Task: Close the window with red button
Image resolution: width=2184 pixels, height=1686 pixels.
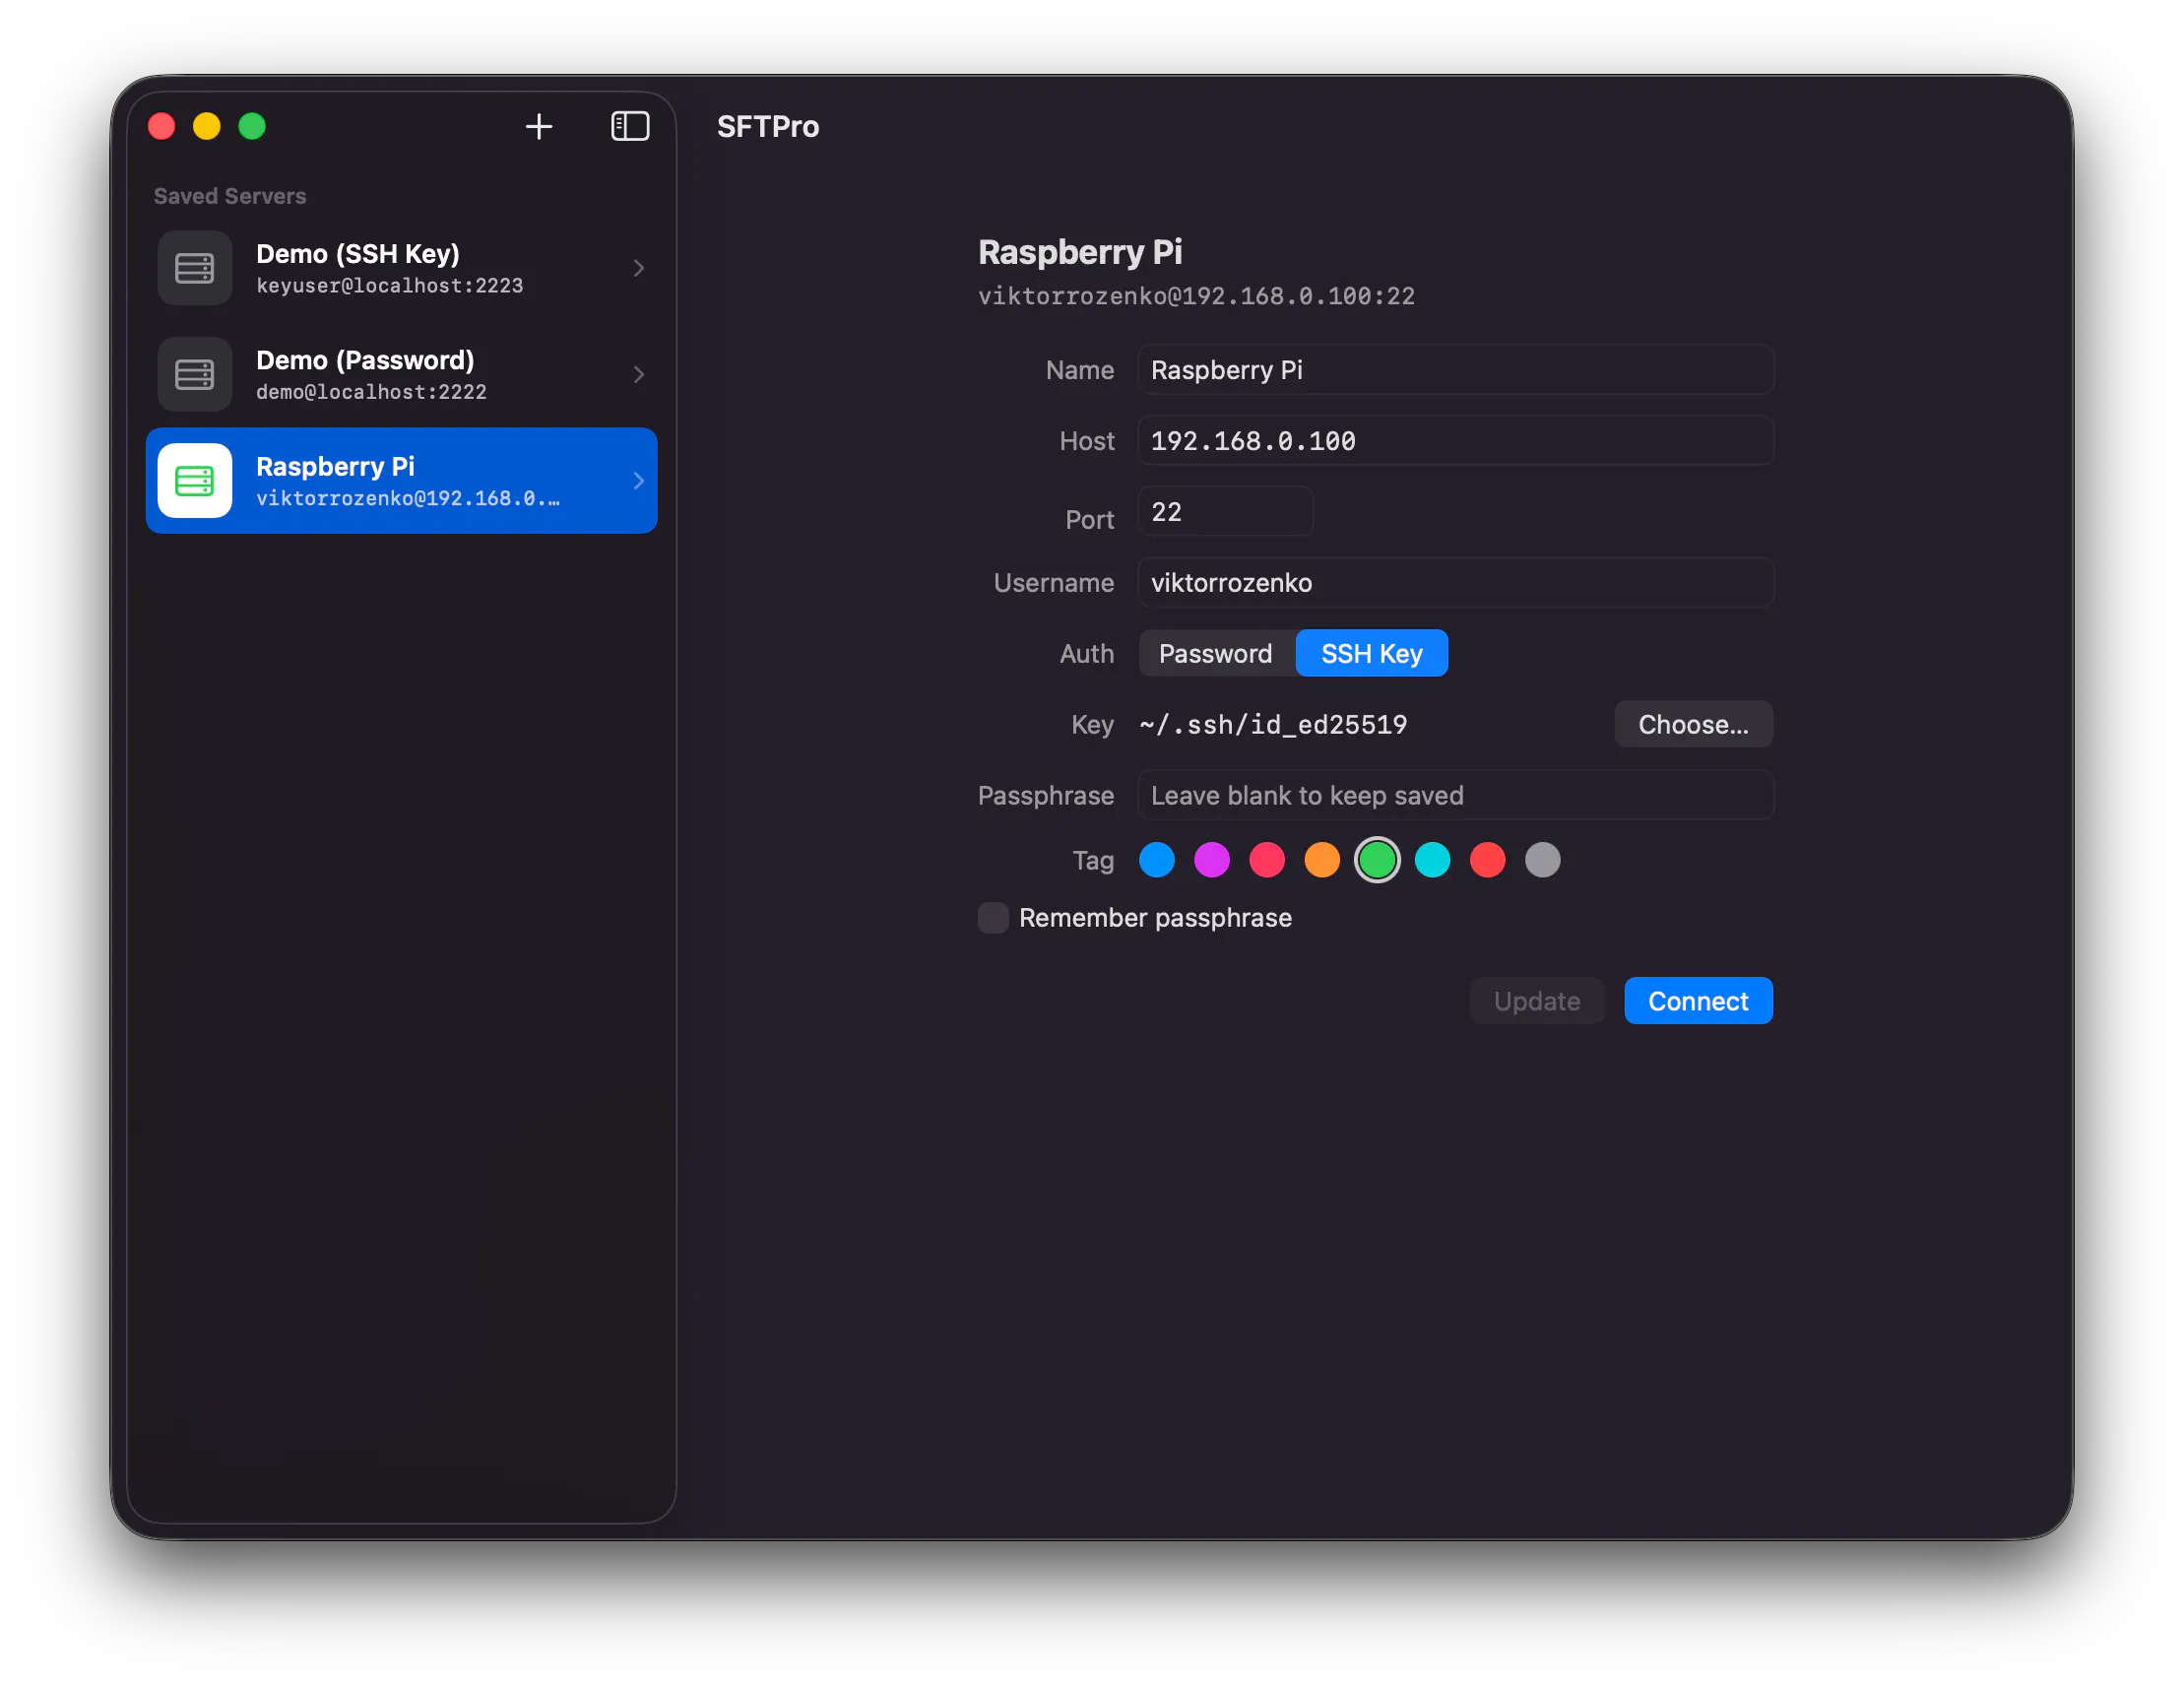Action: pos(161,126)
